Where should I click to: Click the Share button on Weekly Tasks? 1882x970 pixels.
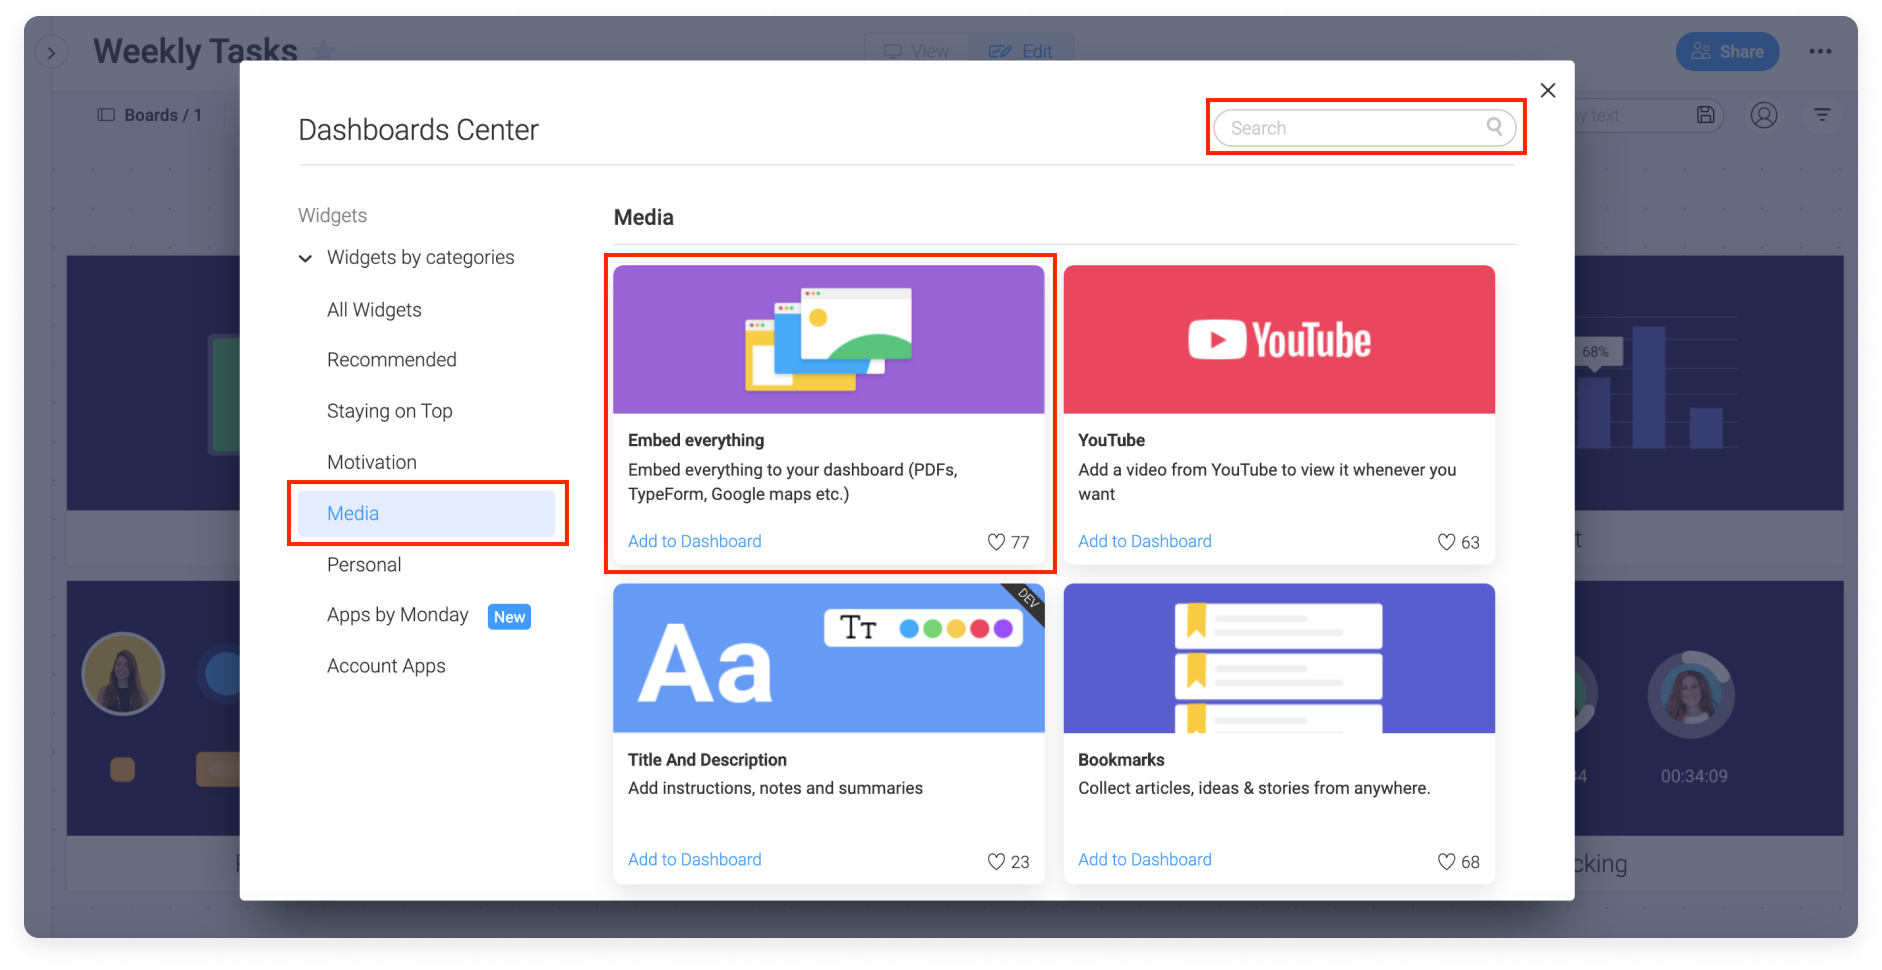(1727, 52)
